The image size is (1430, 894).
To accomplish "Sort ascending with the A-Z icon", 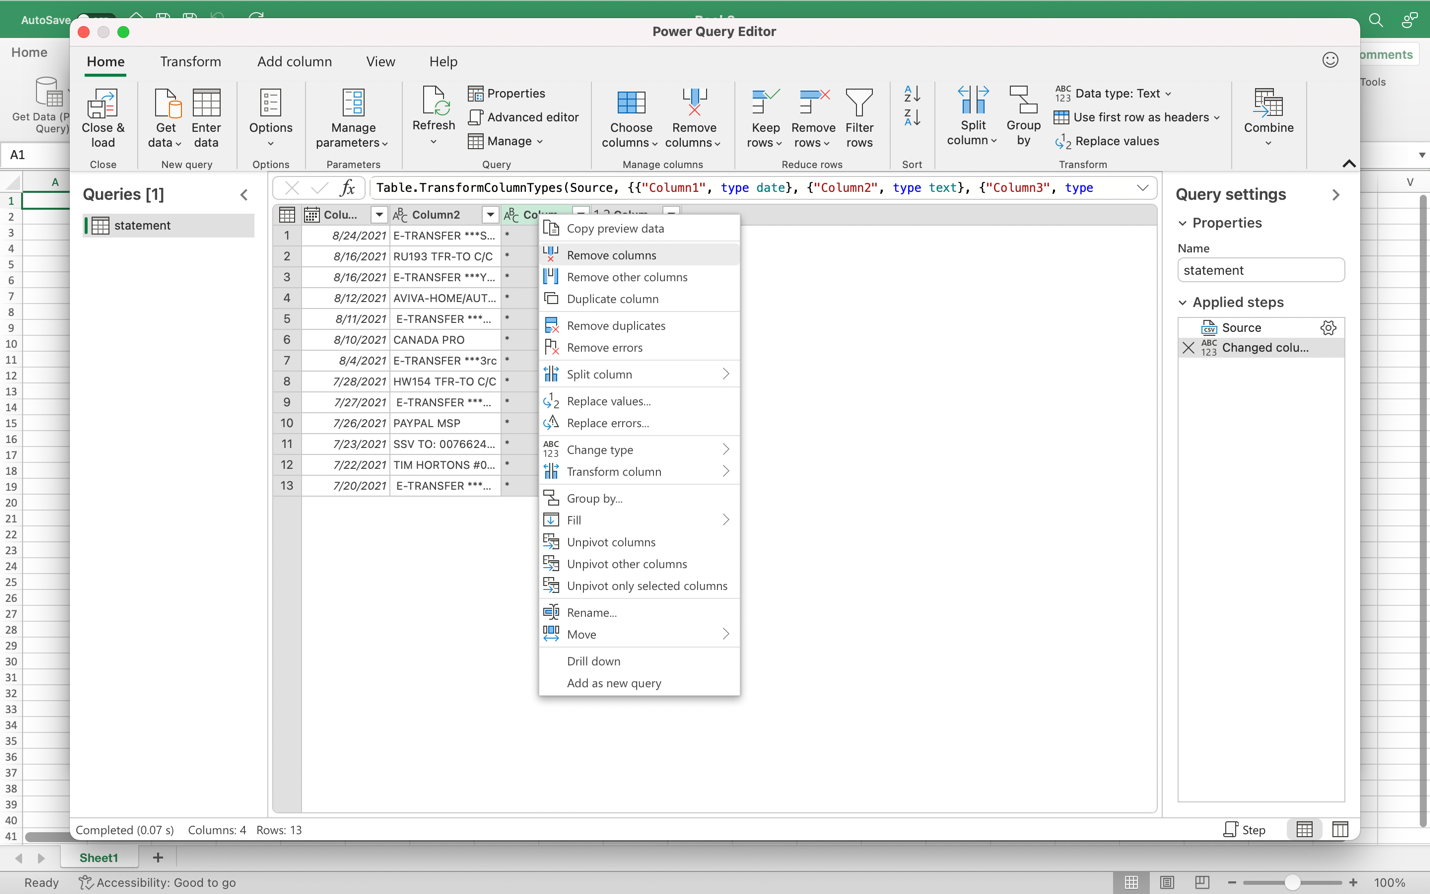I will (x=912, y=94).
